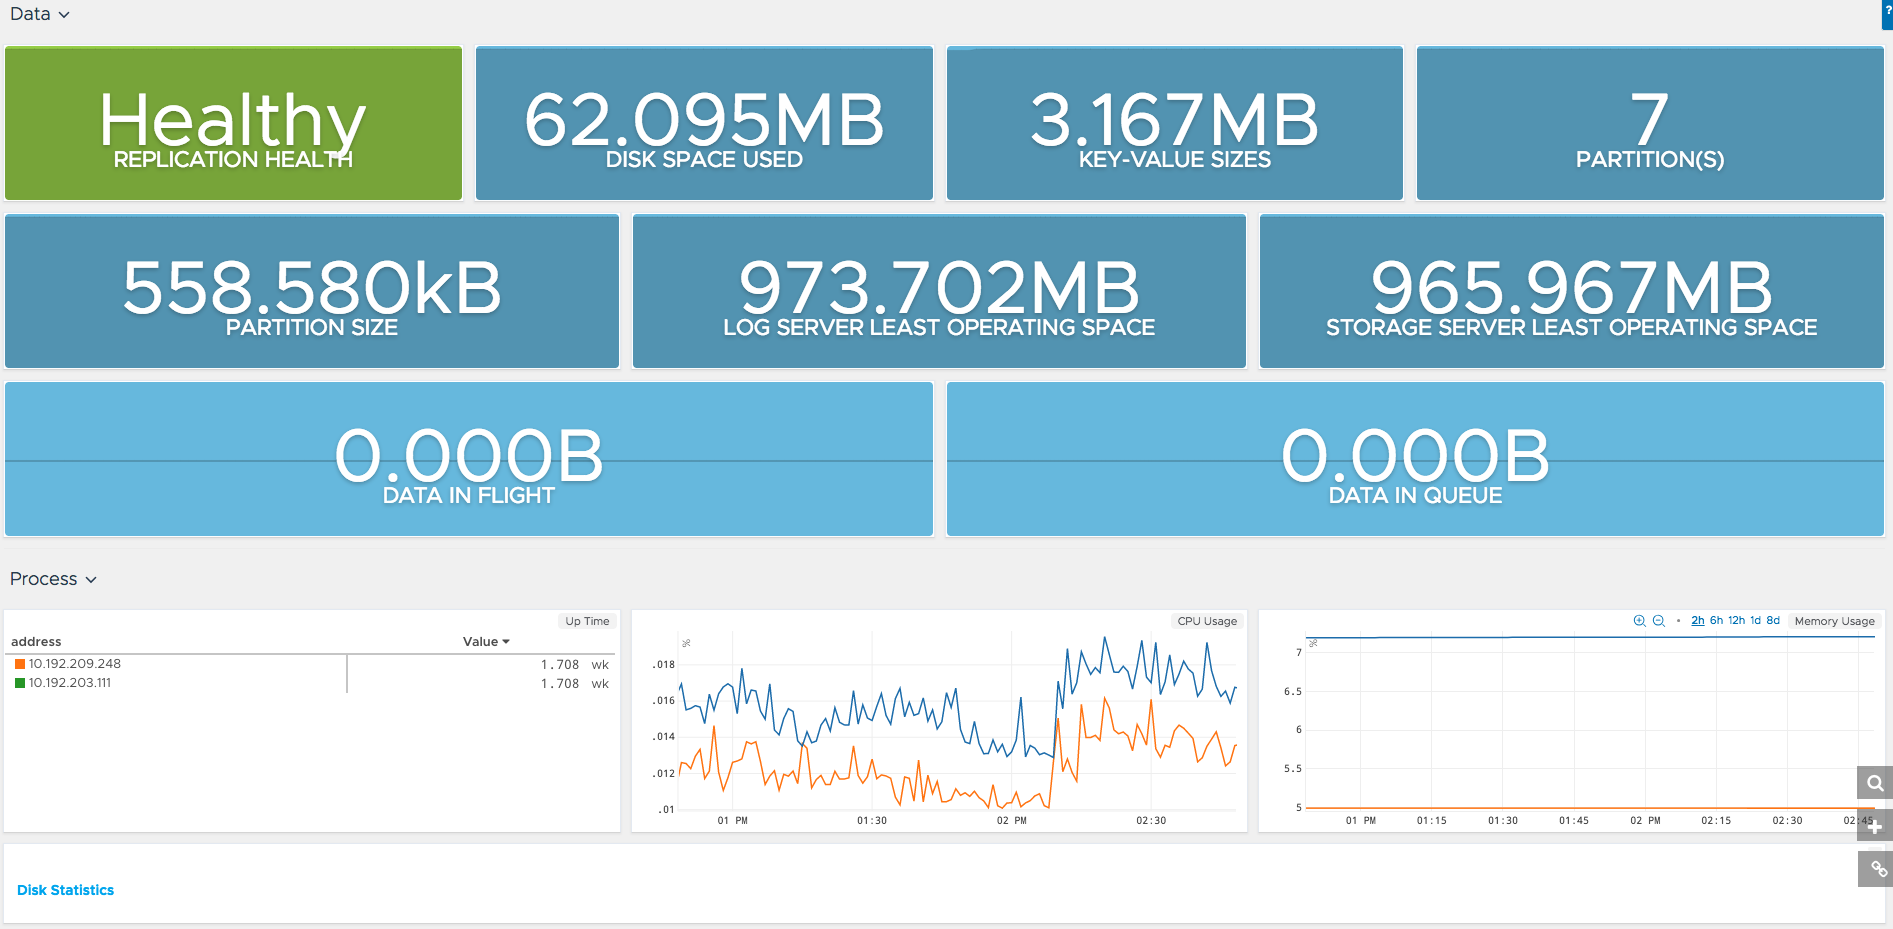Select the 6h time range

pos(1716,621)
